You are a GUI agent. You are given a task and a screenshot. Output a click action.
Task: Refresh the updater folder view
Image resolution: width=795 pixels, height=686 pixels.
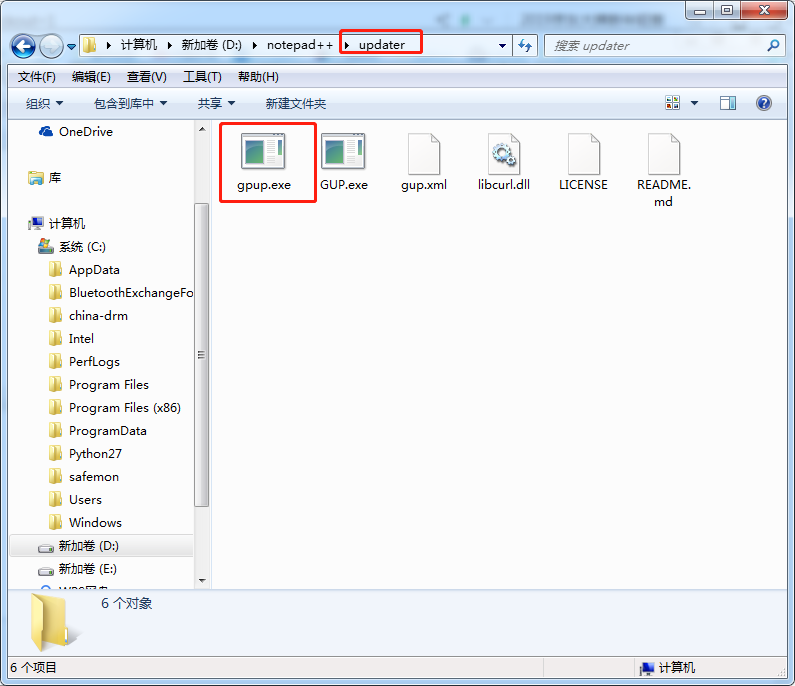point(525,46)
